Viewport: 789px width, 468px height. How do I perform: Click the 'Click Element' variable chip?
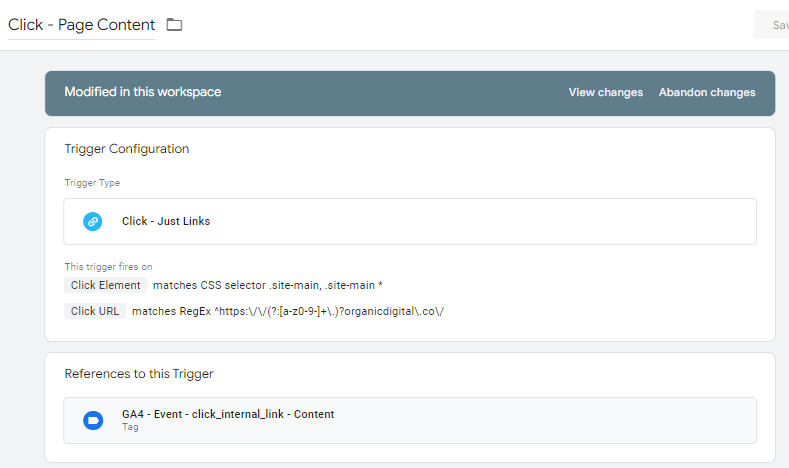(x=106, y=285)
